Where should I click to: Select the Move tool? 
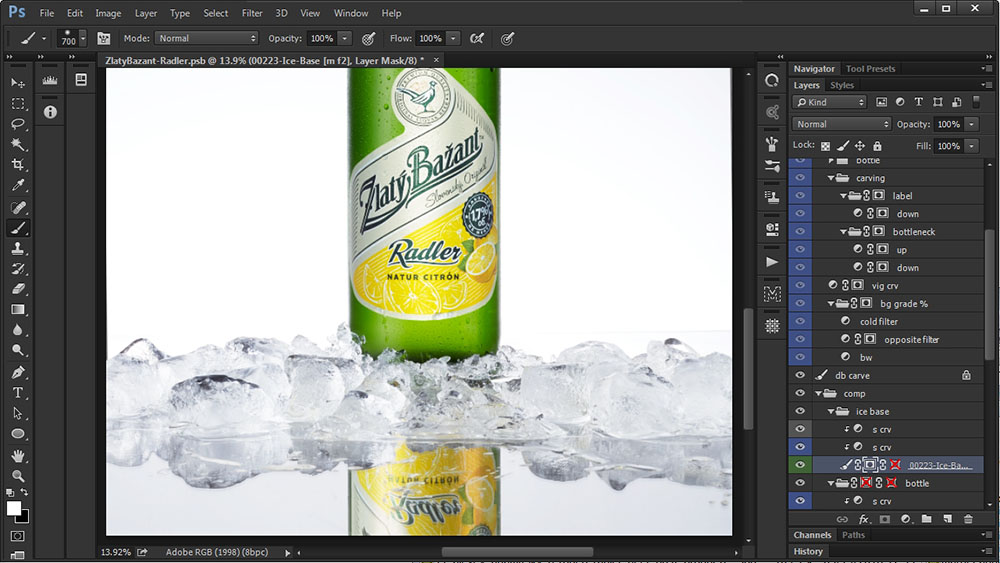tap(18, 83)
